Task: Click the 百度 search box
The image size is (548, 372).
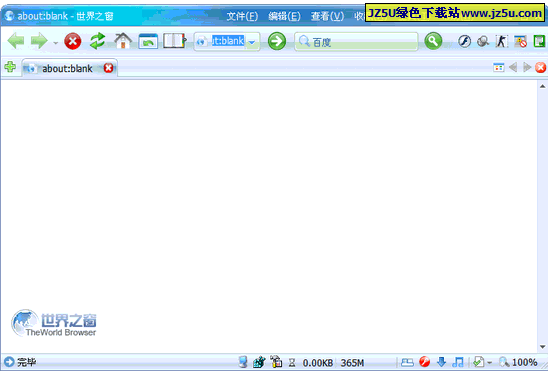Action: (356, 42)
